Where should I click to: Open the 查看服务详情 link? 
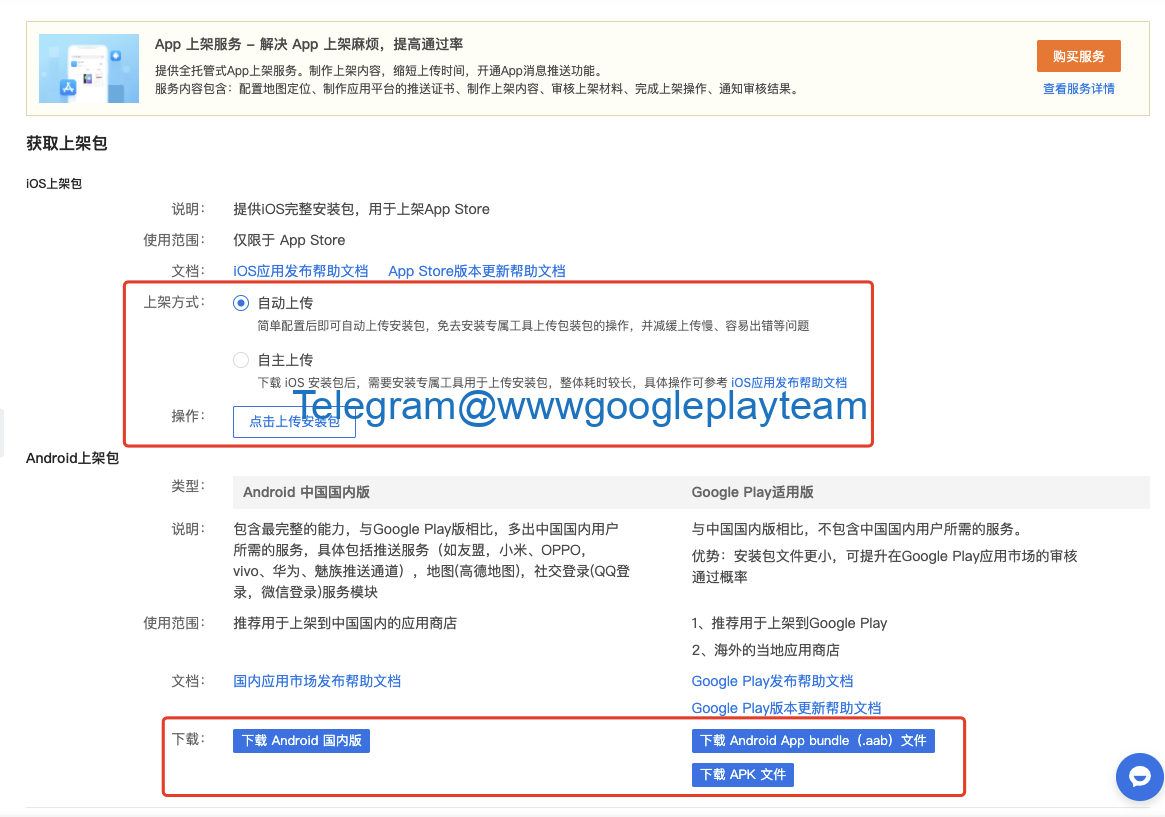point(1078,89)
